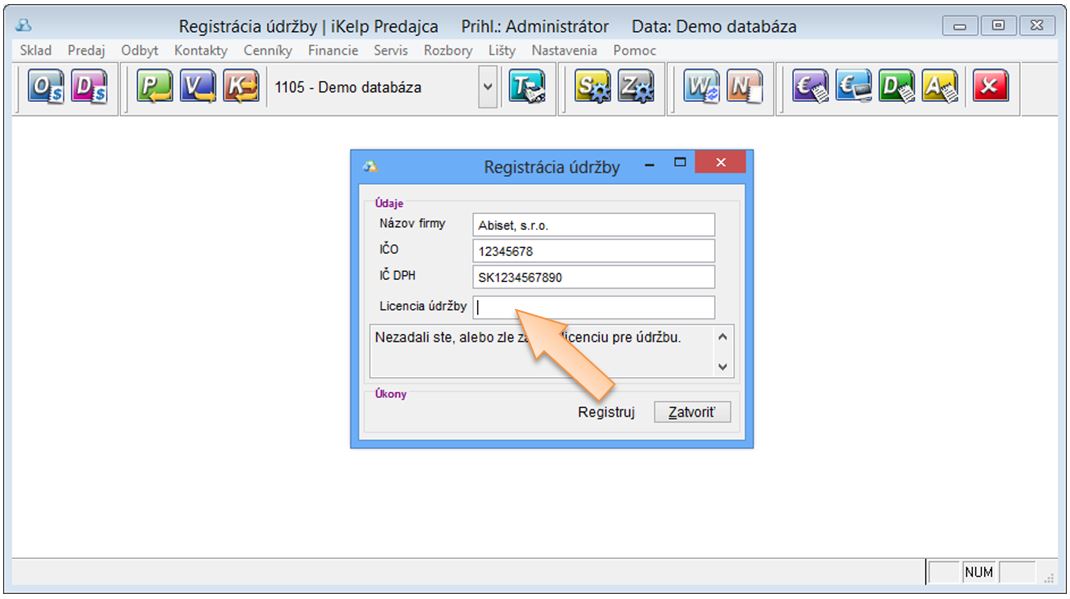Screen dimensions: 1070x599
Task: Click the blue 'W' toolbar icon
Action: pos(701,88)
